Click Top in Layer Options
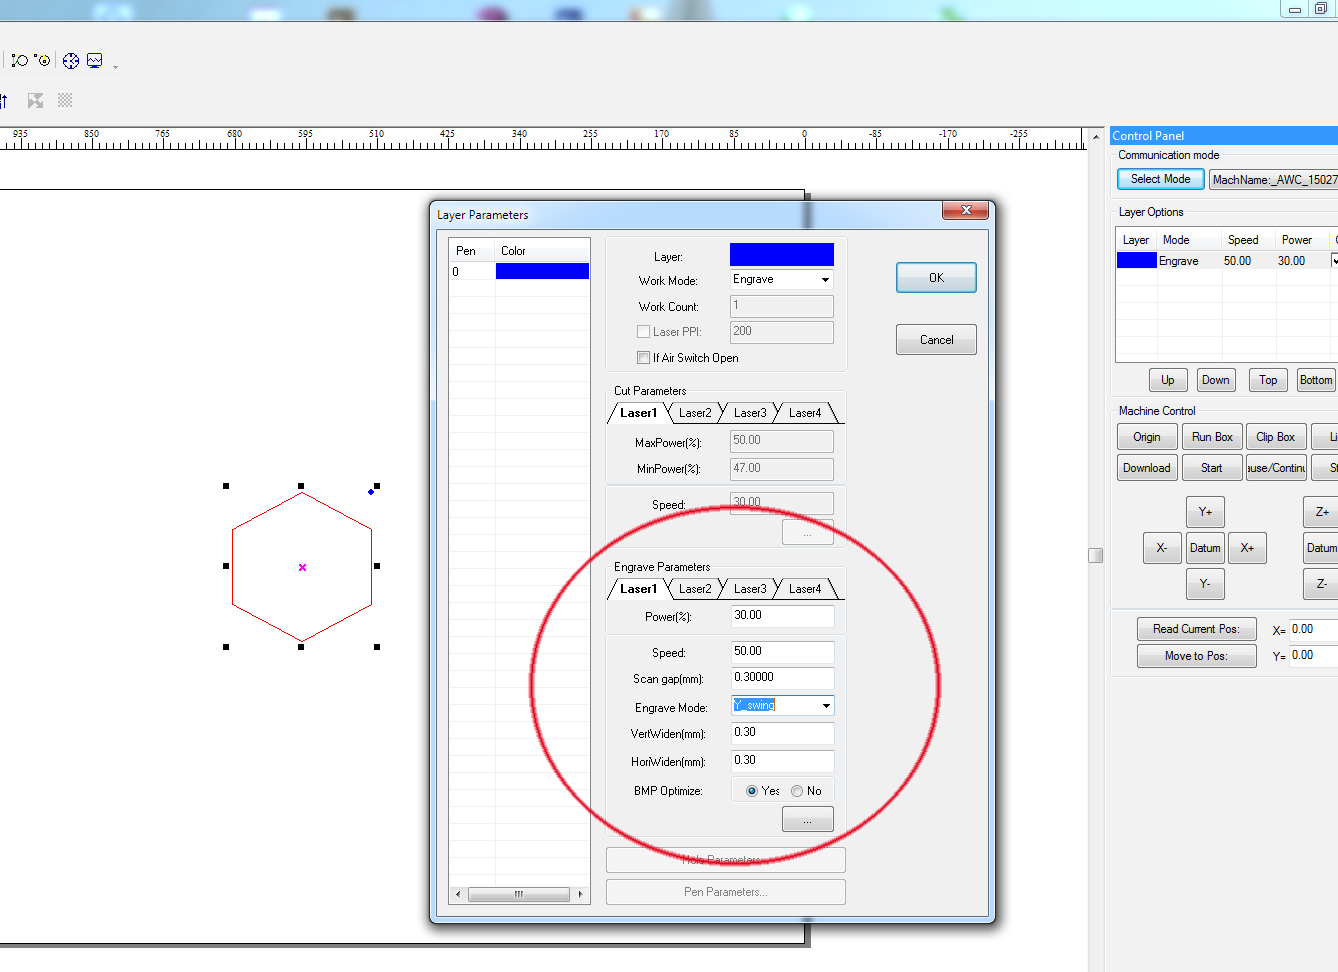 point(1268,380)
